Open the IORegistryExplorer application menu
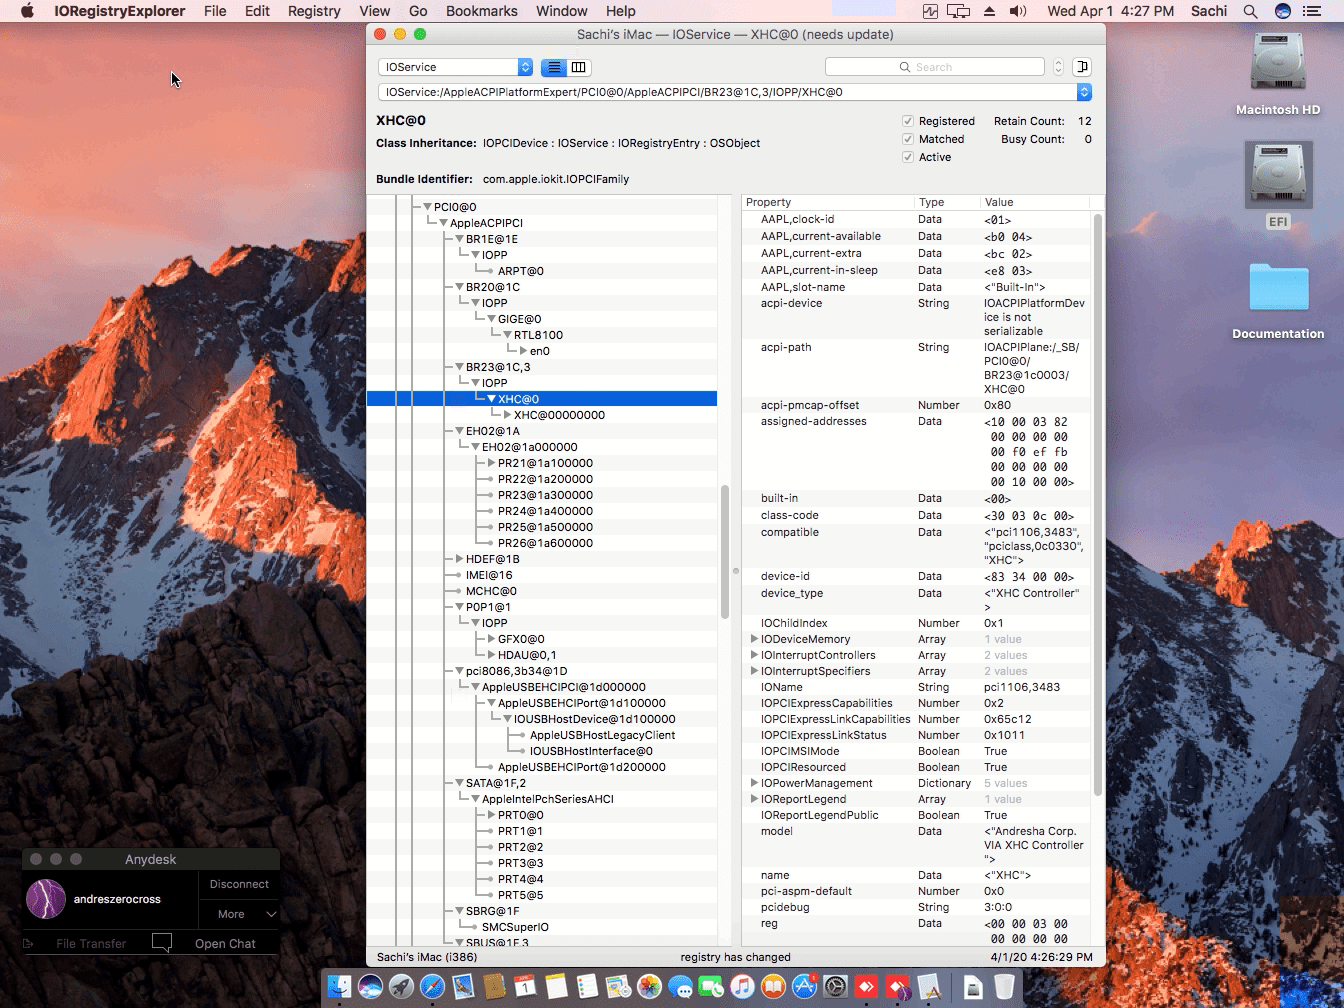Viewport: 1344px width, 1008px height. (x=119, y=11)
